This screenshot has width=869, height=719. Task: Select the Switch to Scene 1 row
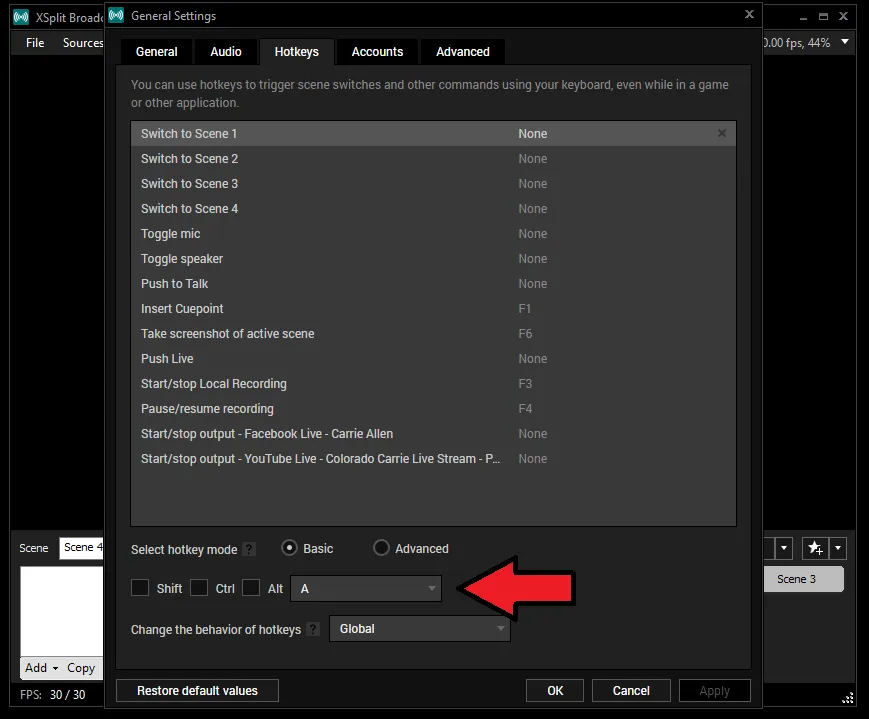click(x=433, y=134)
